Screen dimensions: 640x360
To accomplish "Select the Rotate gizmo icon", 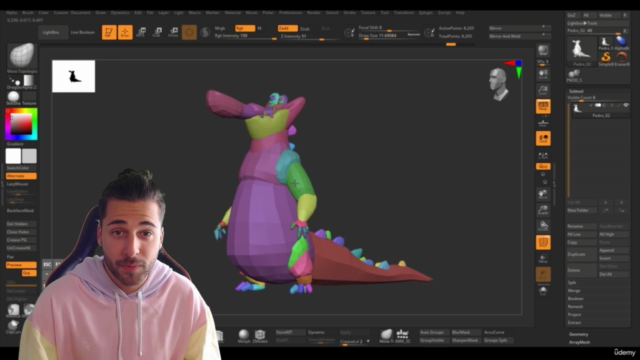I will (173, 32).
